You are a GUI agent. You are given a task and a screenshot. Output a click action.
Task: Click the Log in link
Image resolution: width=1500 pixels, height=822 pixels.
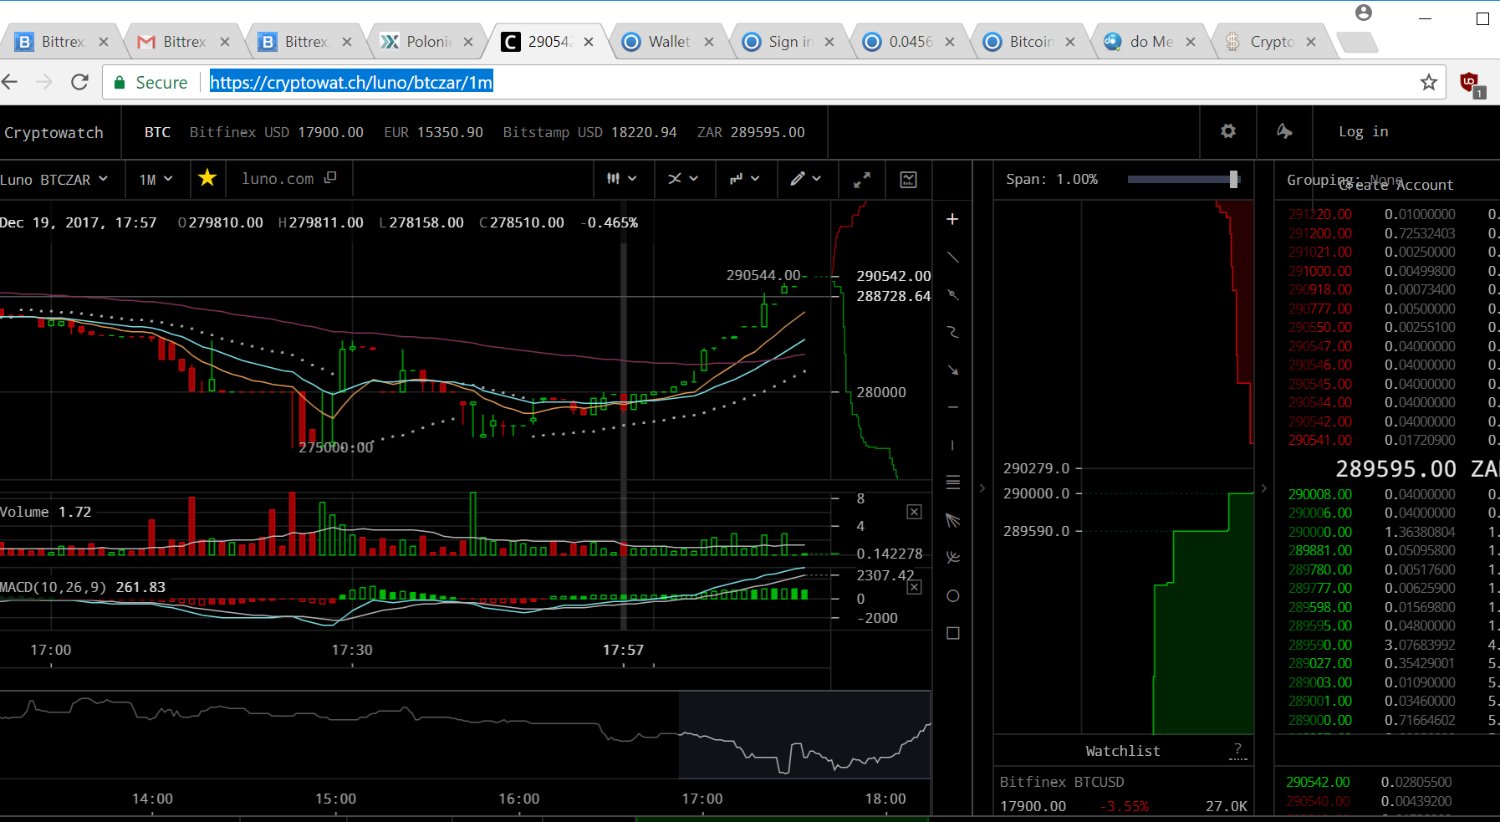click(x=1363, y=131)
